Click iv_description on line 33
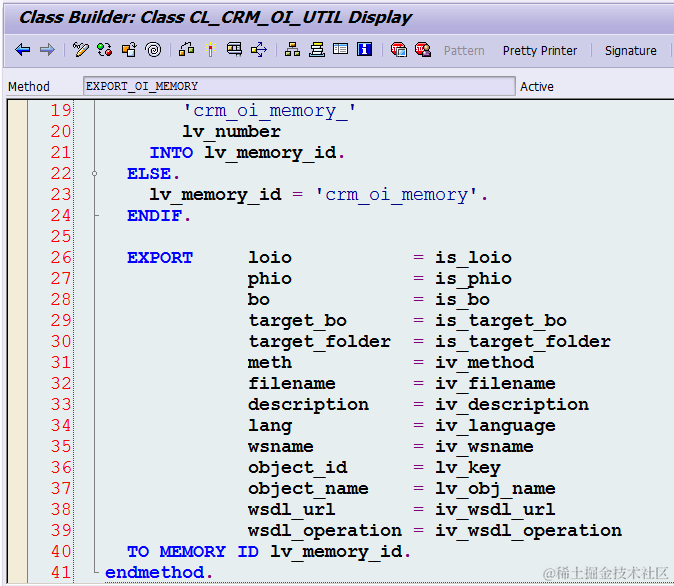 click(512, 405)
